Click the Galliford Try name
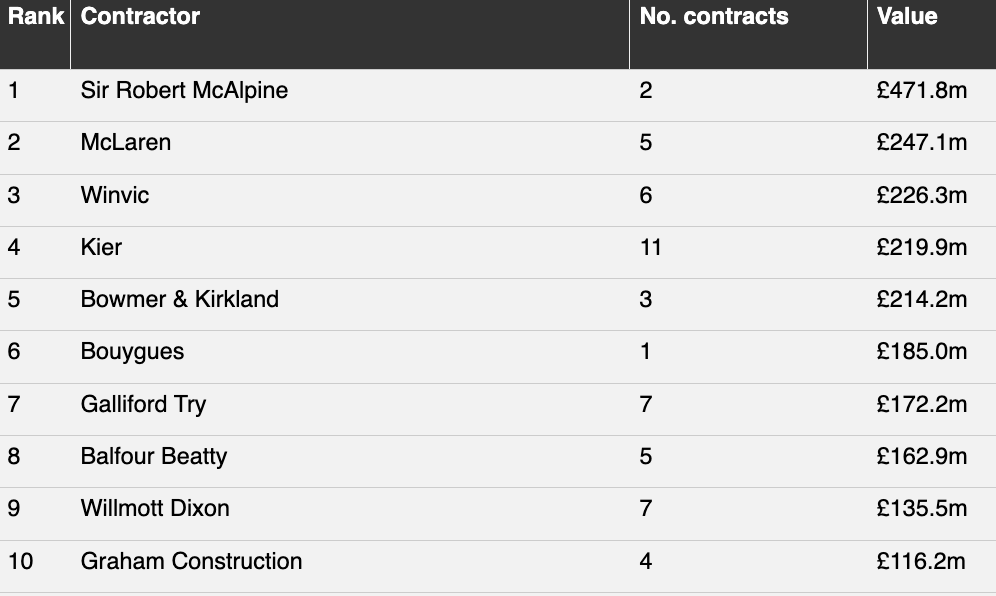Screen dimensions: 996x596 point(143,404)
